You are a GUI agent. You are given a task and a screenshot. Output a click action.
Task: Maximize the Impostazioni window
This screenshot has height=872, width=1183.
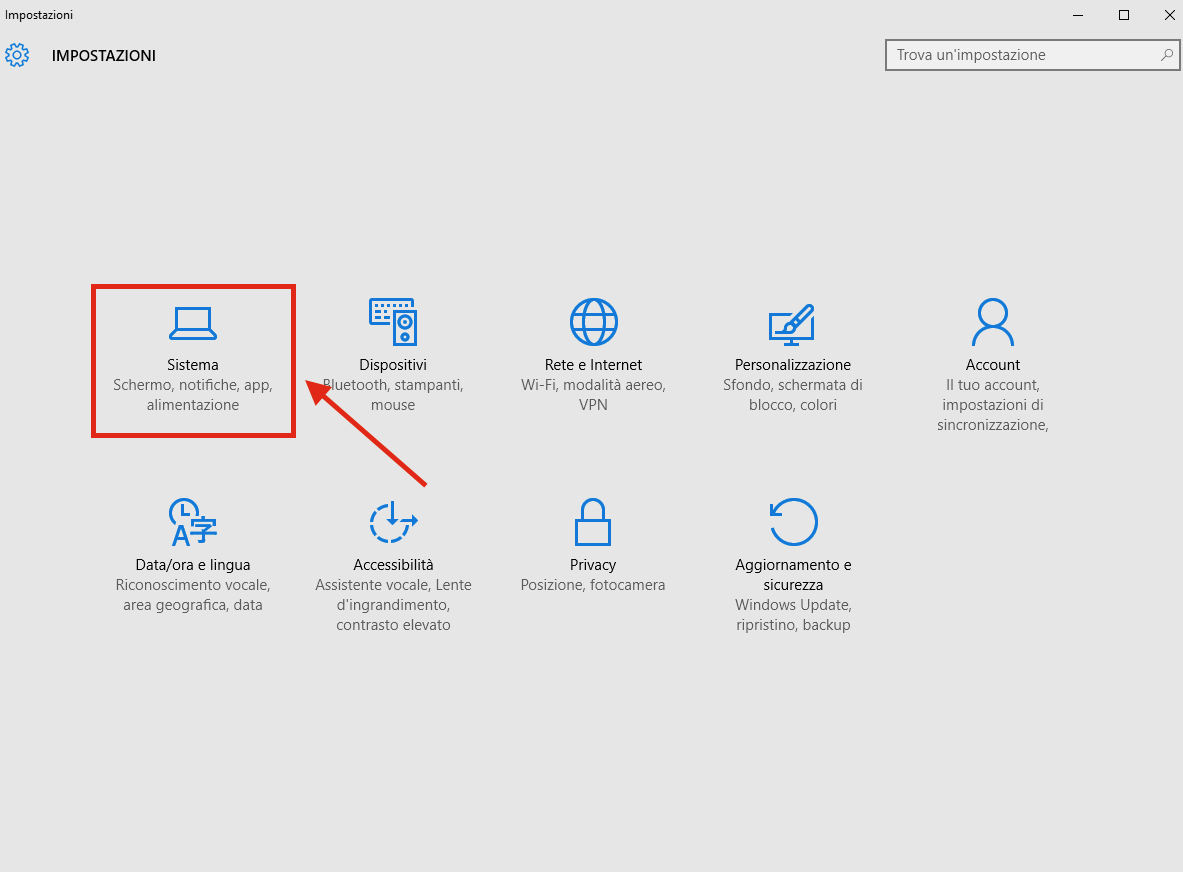click(1123, 15)
